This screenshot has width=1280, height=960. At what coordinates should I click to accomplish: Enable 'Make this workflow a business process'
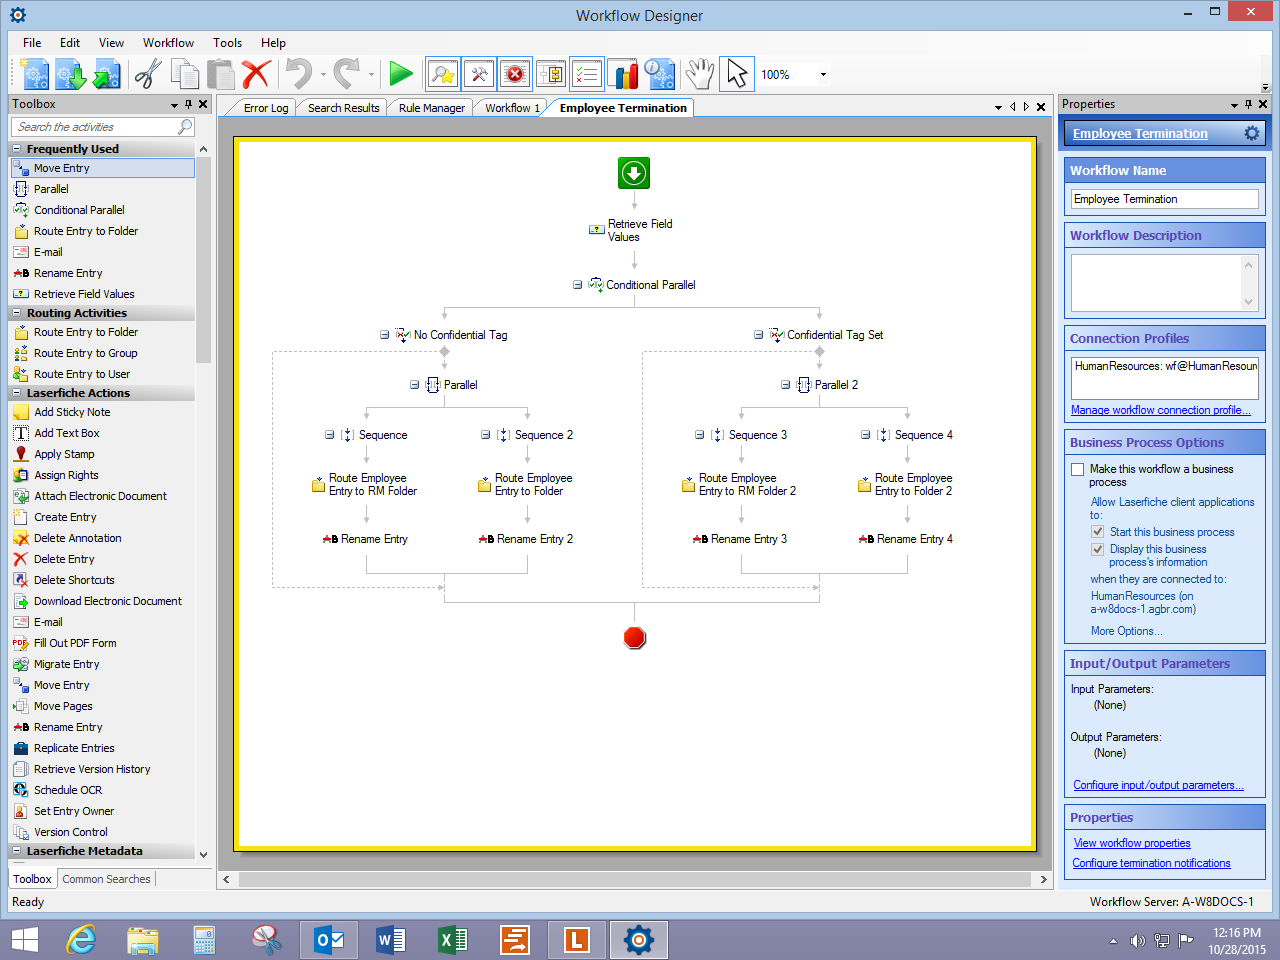(1078, 469)
